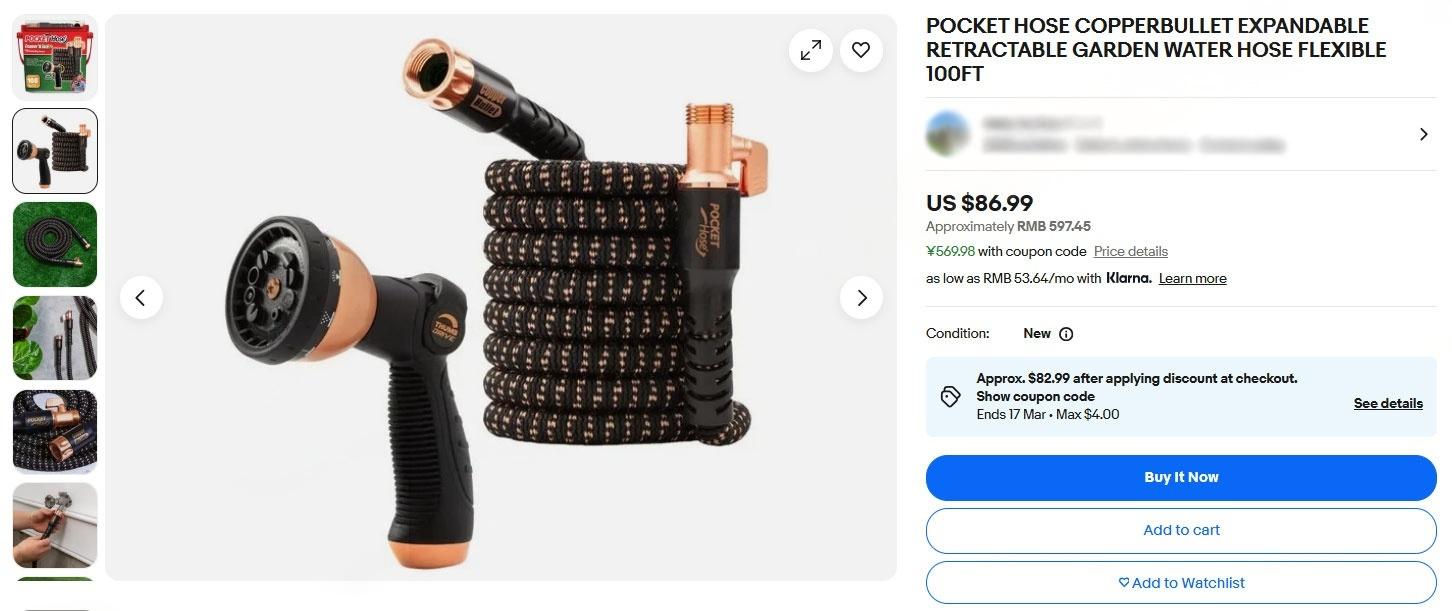This screenshot has height=611, width=1452.
Task: Open the Price details link
Action: coord(1131,251)
